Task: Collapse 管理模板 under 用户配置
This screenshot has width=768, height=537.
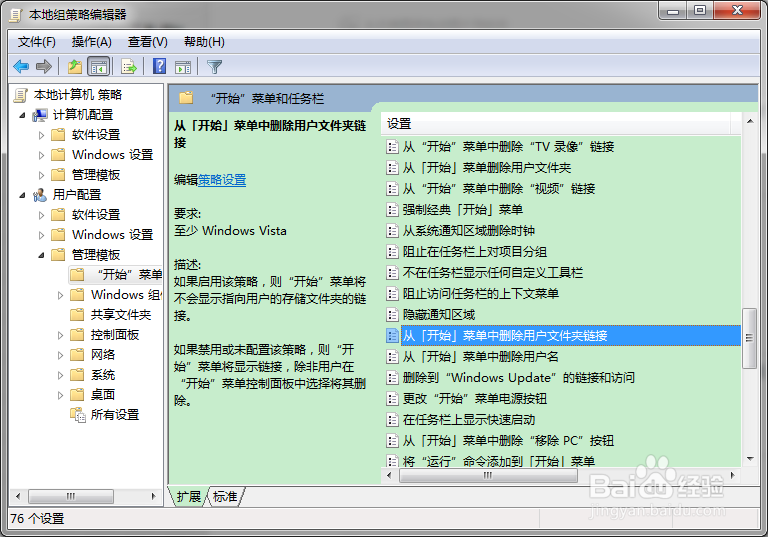Action: 42,255
